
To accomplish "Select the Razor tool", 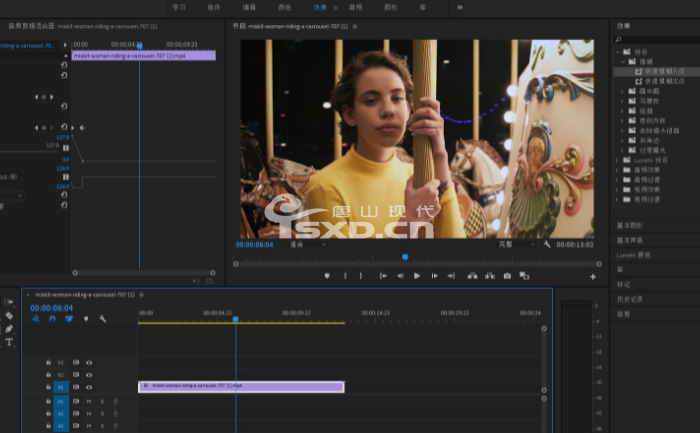I will click(8, 316).
